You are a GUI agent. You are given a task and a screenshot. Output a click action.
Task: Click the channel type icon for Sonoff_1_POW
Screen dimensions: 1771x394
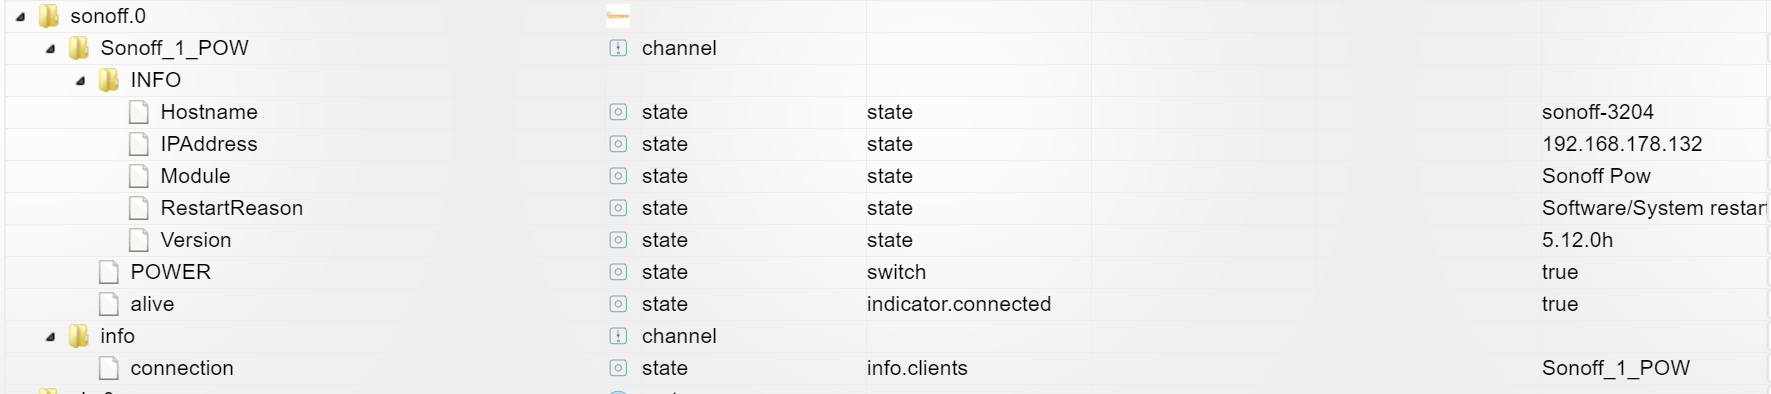[x=618, y=48]
